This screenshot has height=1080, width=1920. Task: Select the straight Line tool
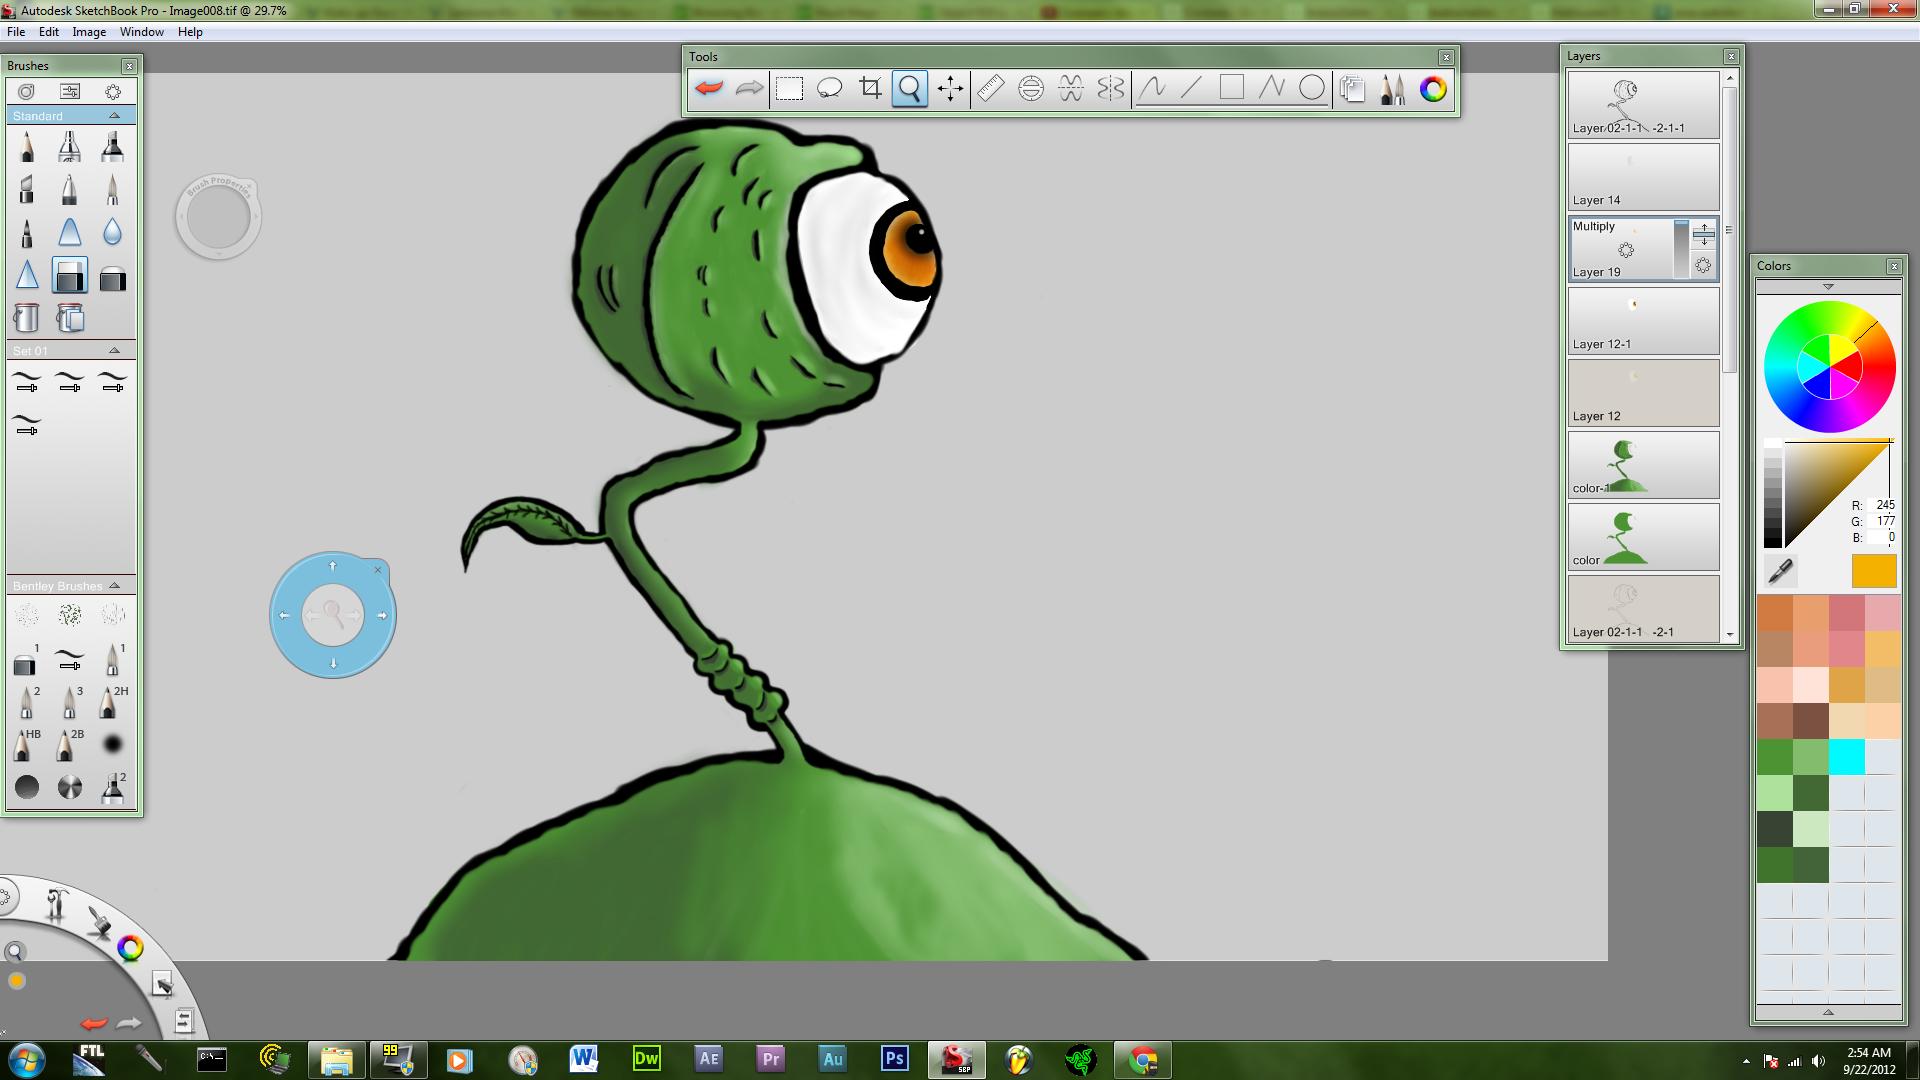coord(1192,88)
